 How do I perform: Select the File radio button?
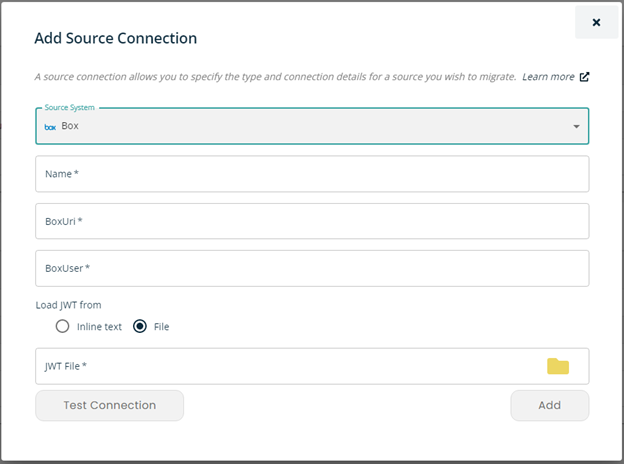(140, 326)
